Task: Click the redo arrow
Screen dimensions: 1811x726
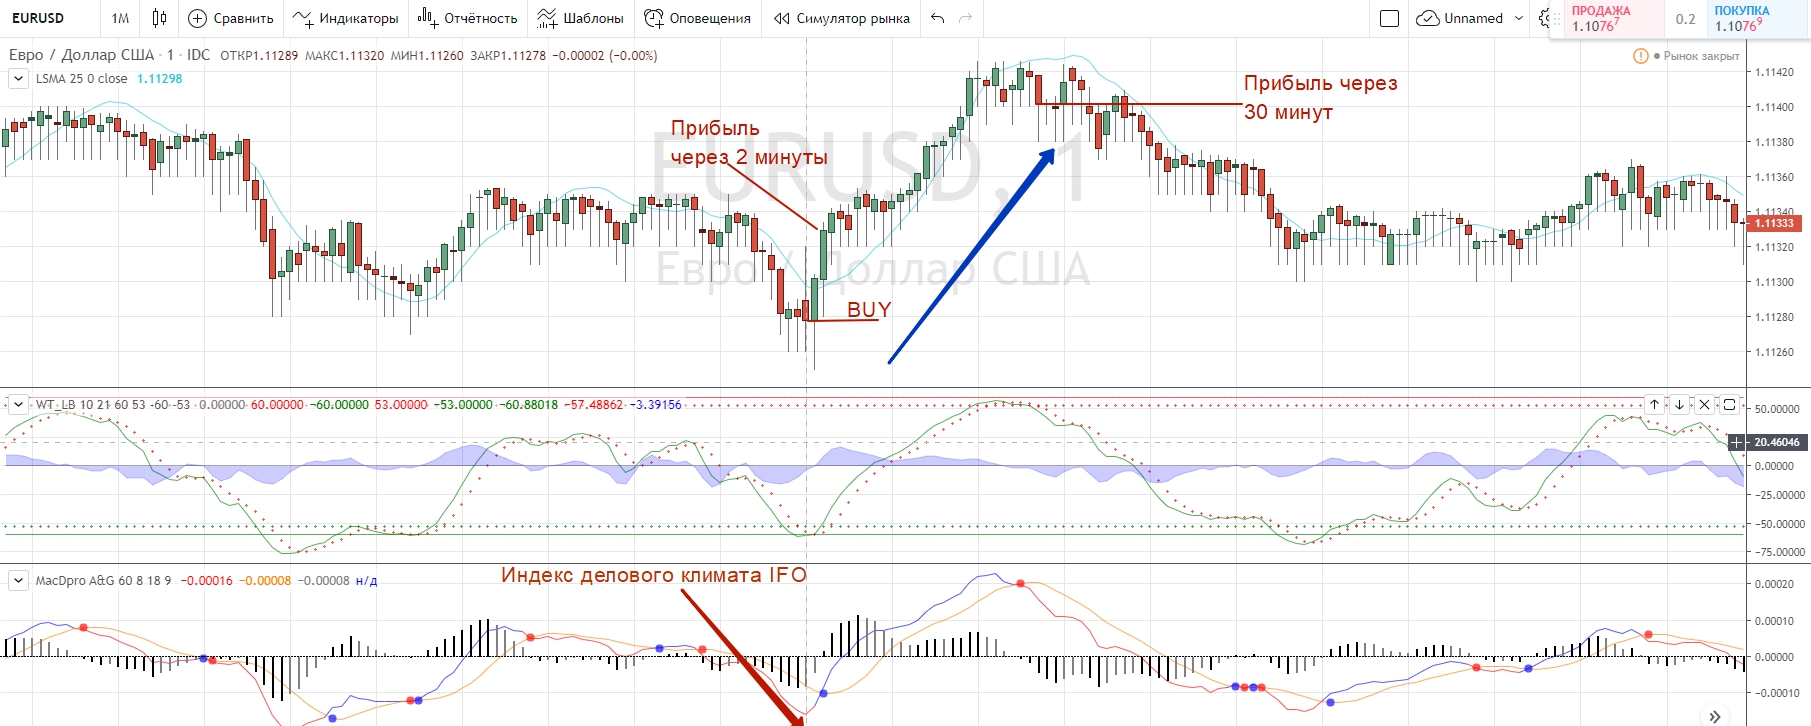Action: (965, 18)
